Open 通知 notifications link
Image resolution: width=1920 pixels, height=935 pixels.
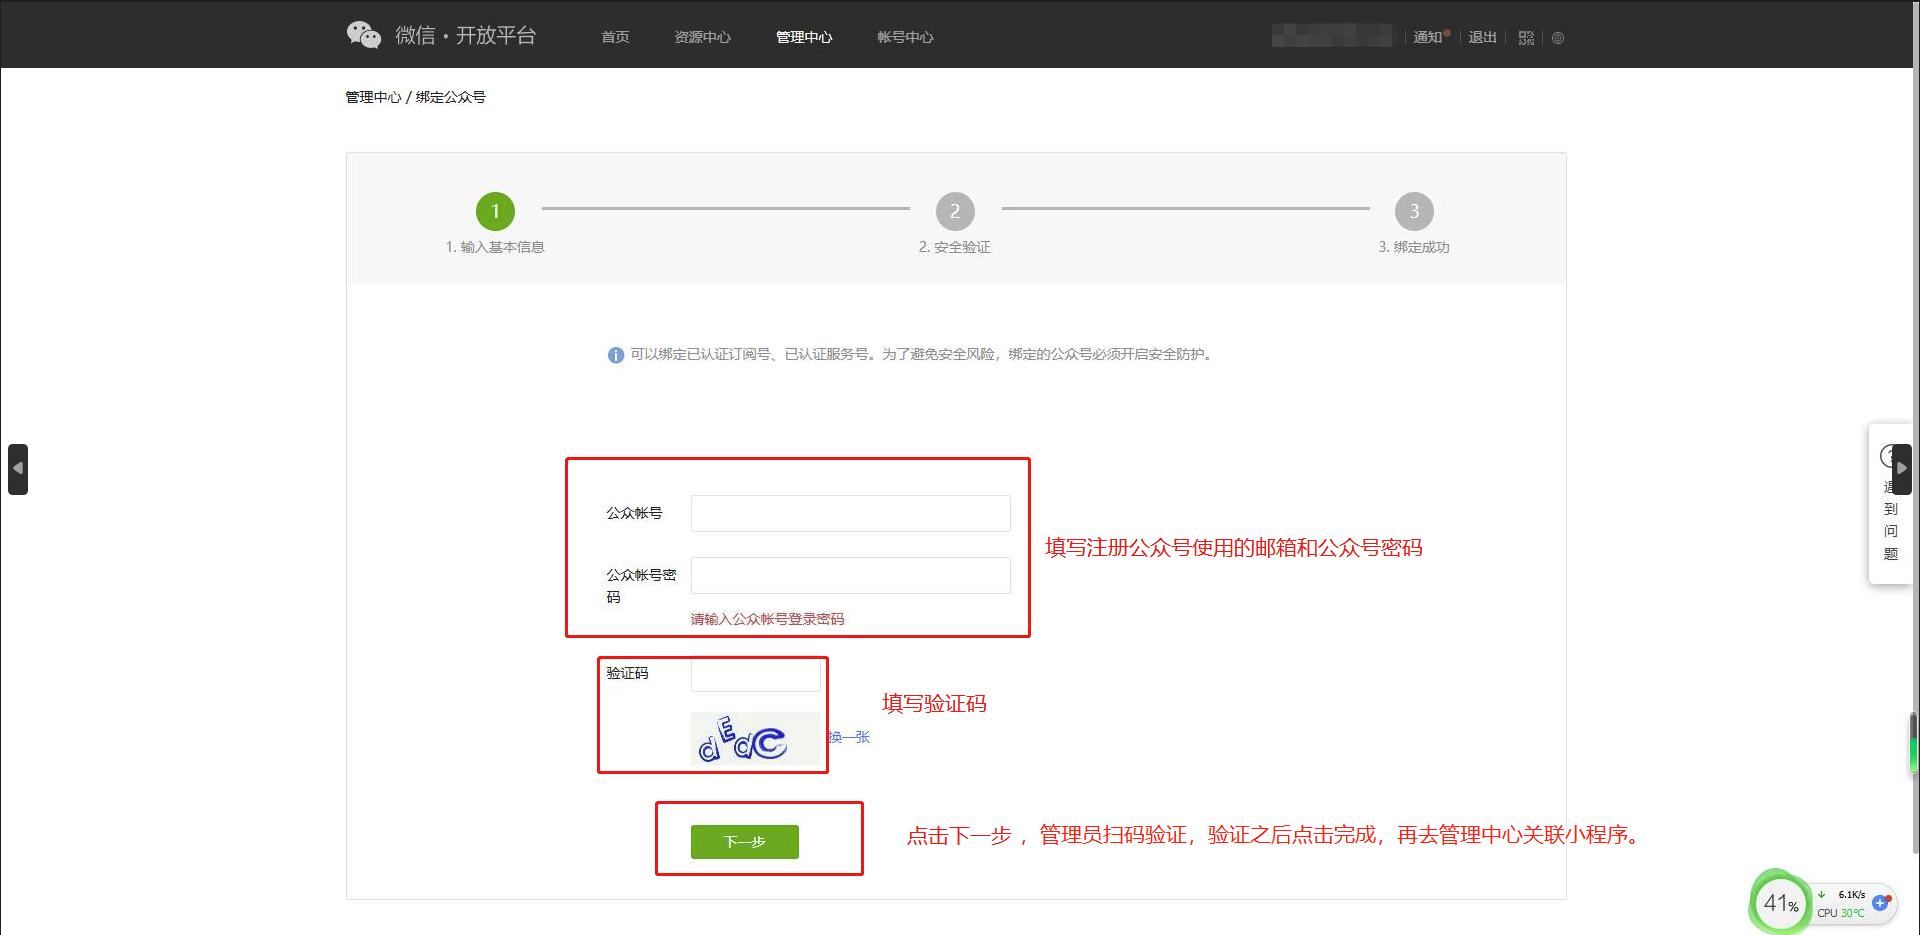click(x=1427, y=37)
